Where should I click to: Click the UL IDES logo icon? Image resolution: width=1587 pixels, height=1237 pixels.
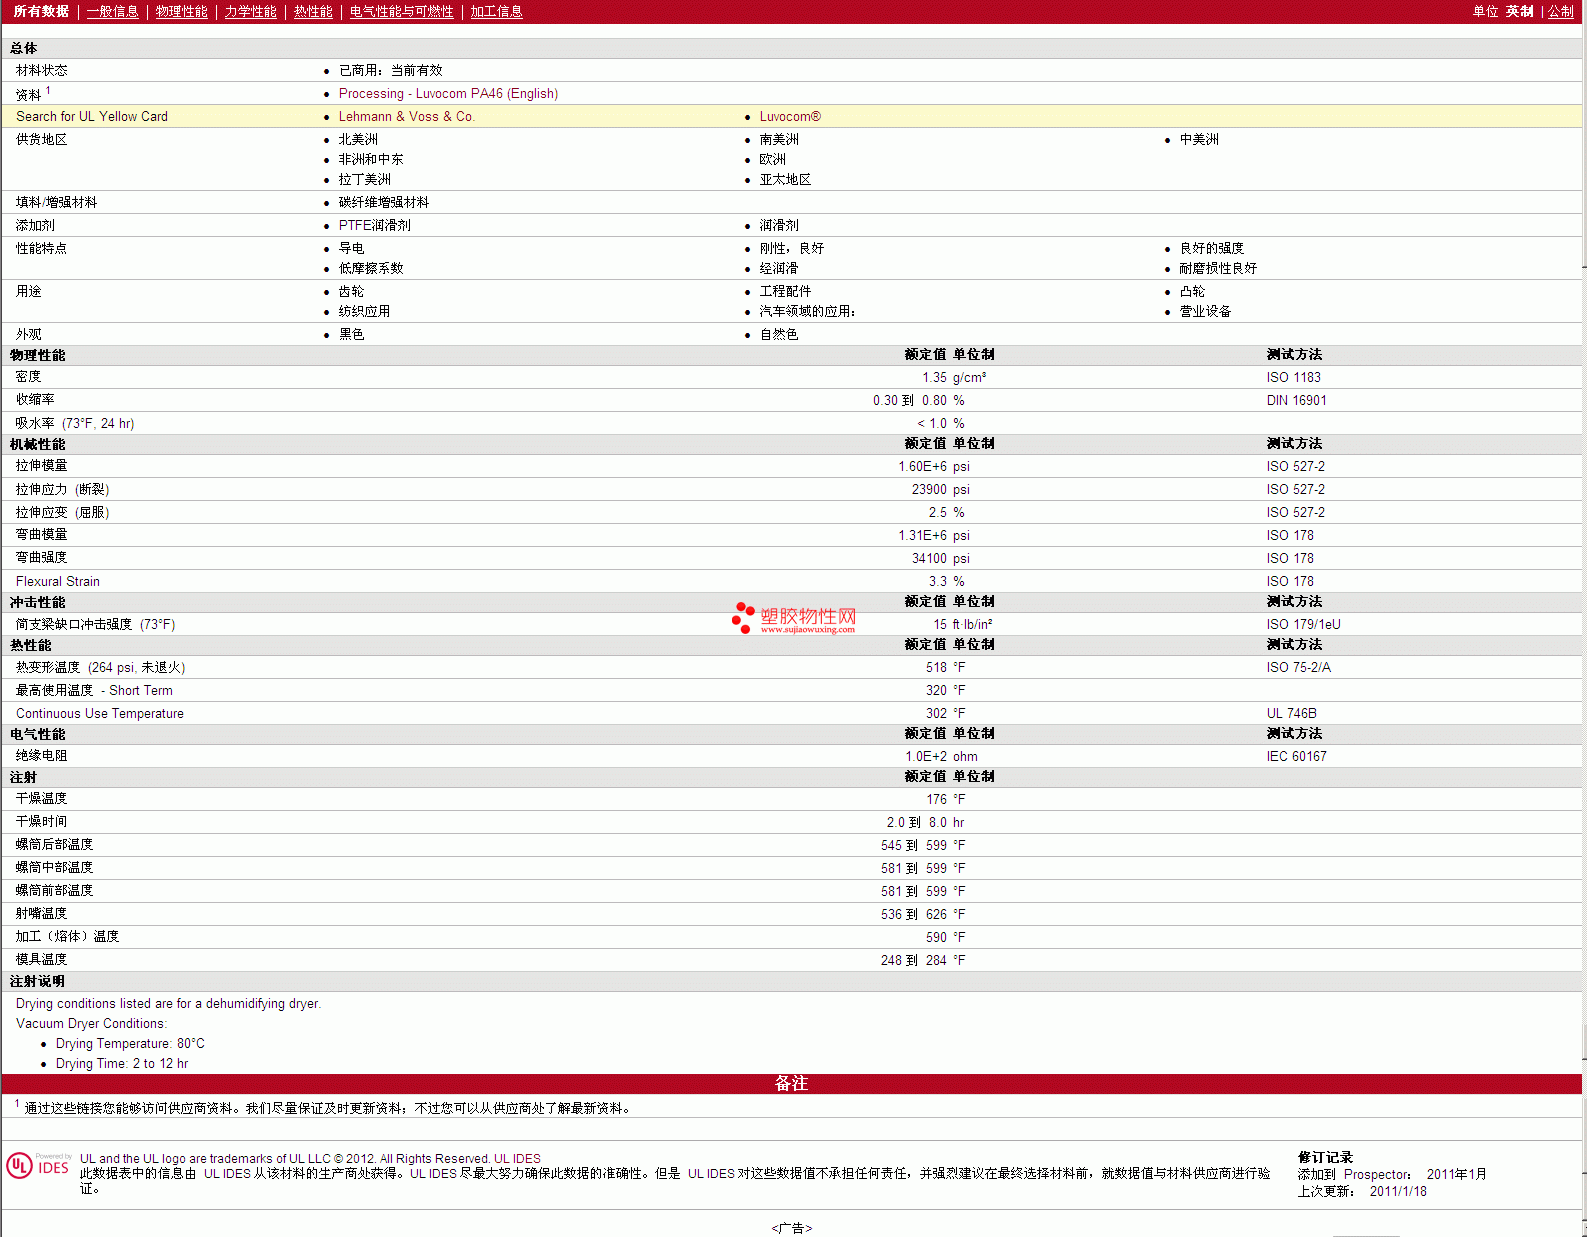(39, 1166)
